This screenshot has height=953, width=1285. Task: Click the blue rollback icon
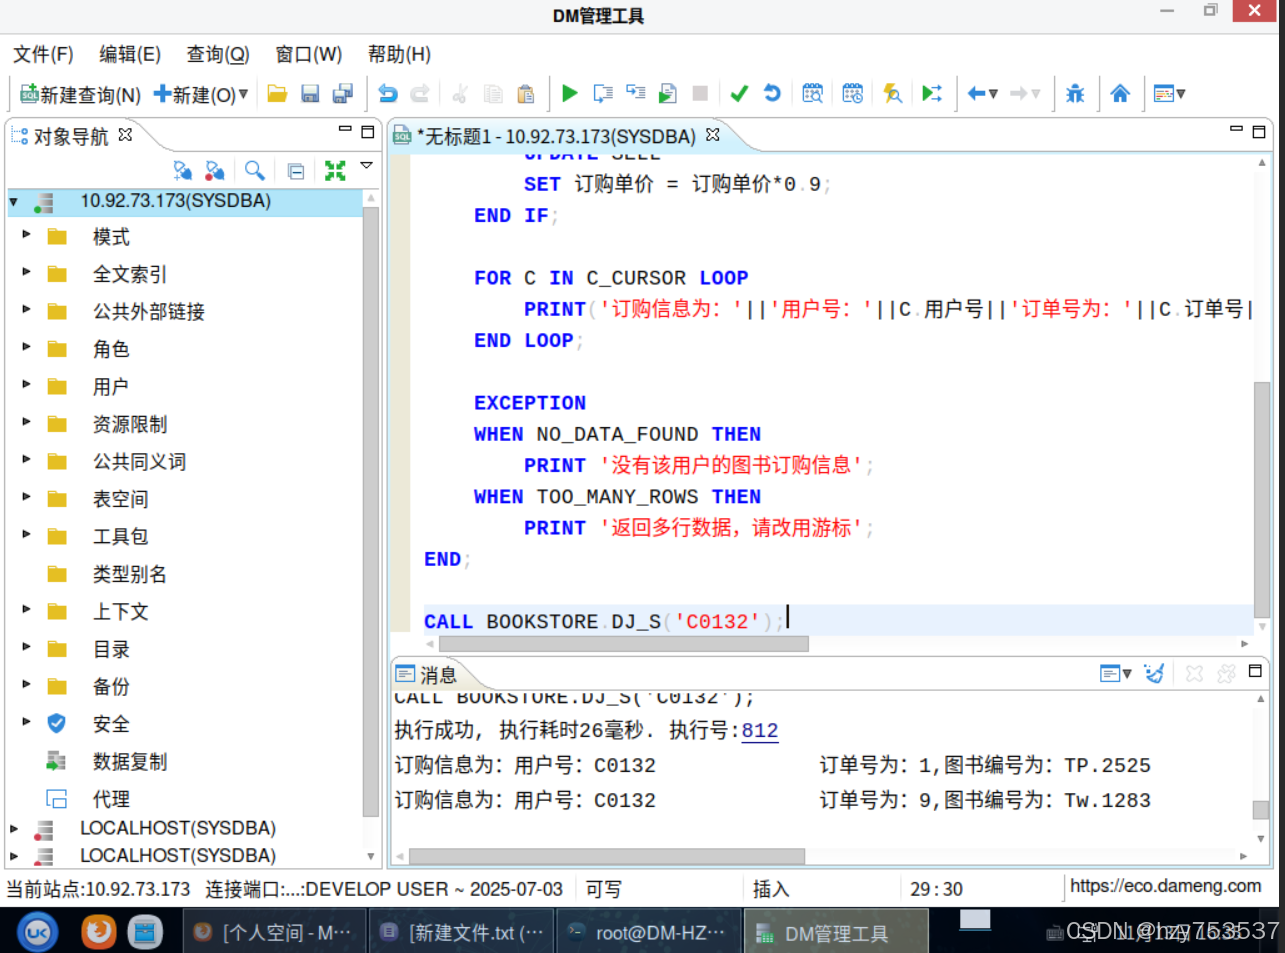[772, 93]
